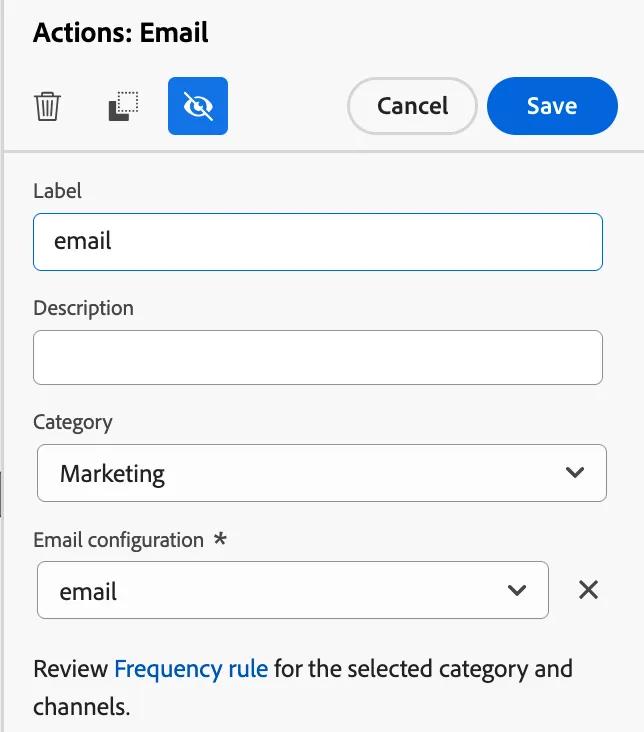The width and height of the screenshot is (644, 732).
Task: Focus the empty Description field
Action: click(318, 358)
